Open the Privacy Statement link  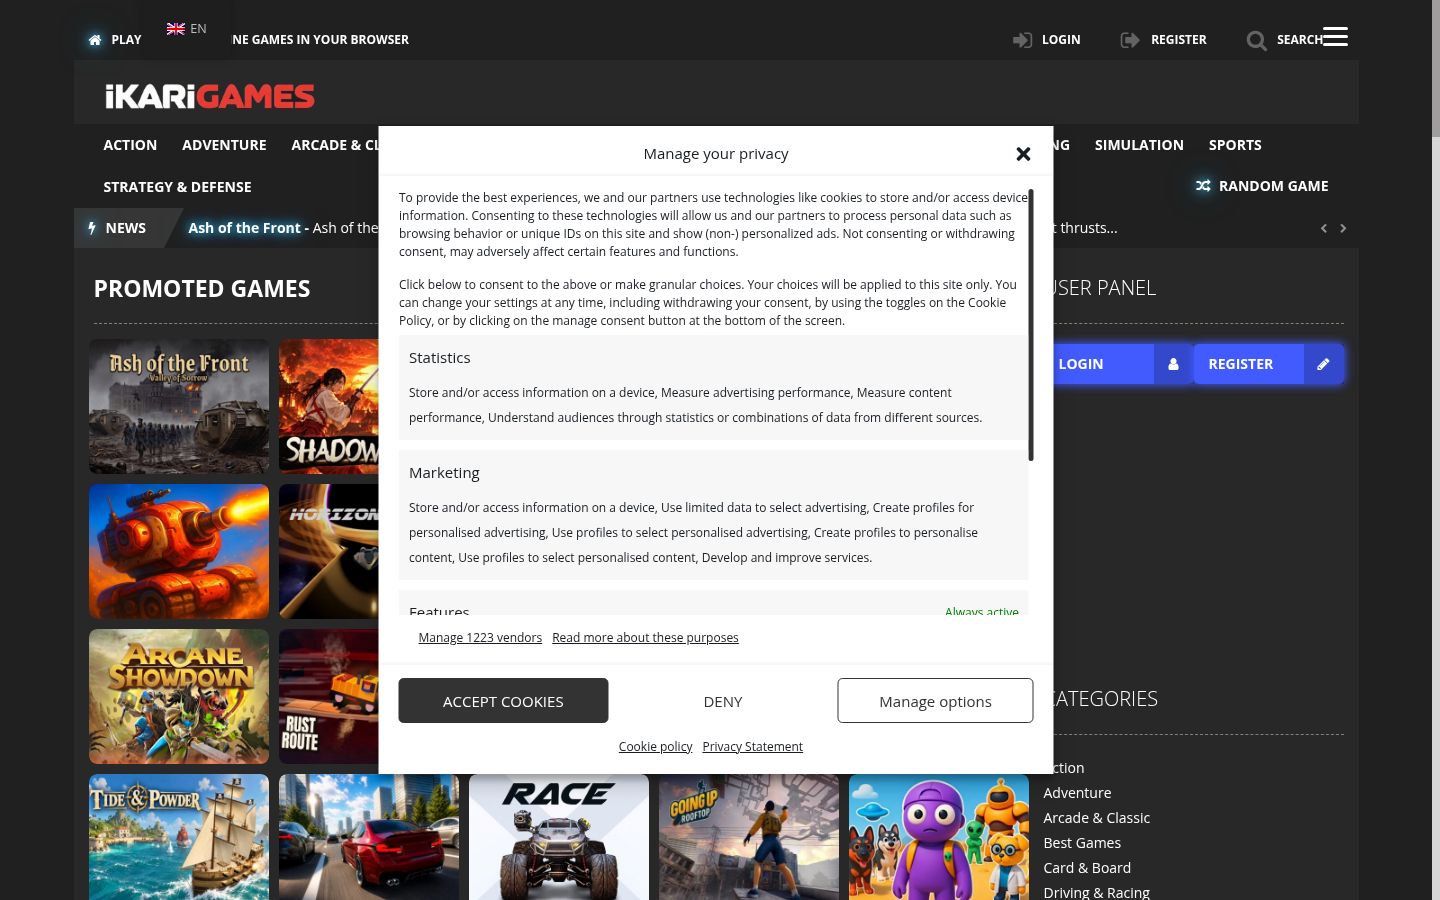[x=752, y=747]
